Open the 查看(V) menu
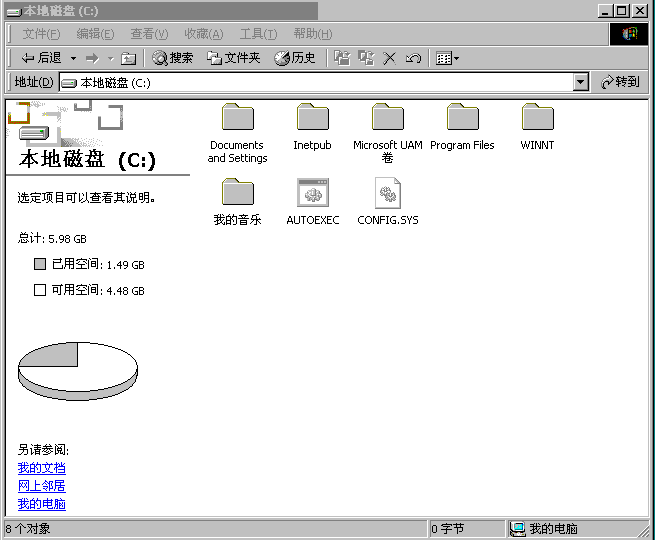The height and width of the screenshot is (540, 655). [149, 34]
